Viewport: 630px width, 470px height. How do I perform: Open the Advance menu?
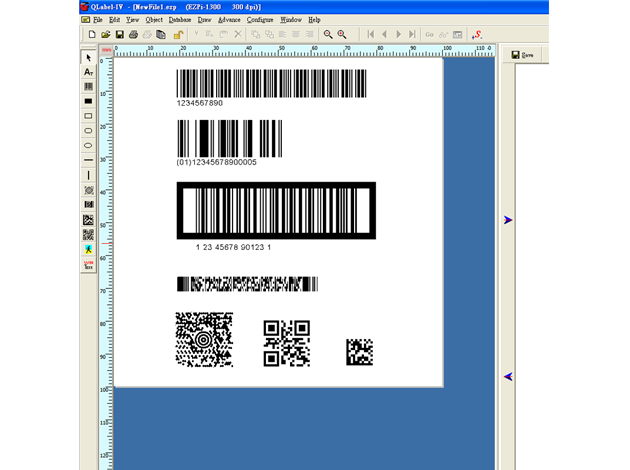click(x=229, y=19)
